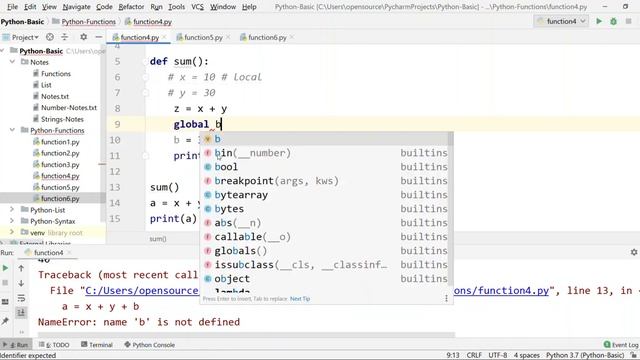Open the function4.py traceback file link

tap(501, 291)
